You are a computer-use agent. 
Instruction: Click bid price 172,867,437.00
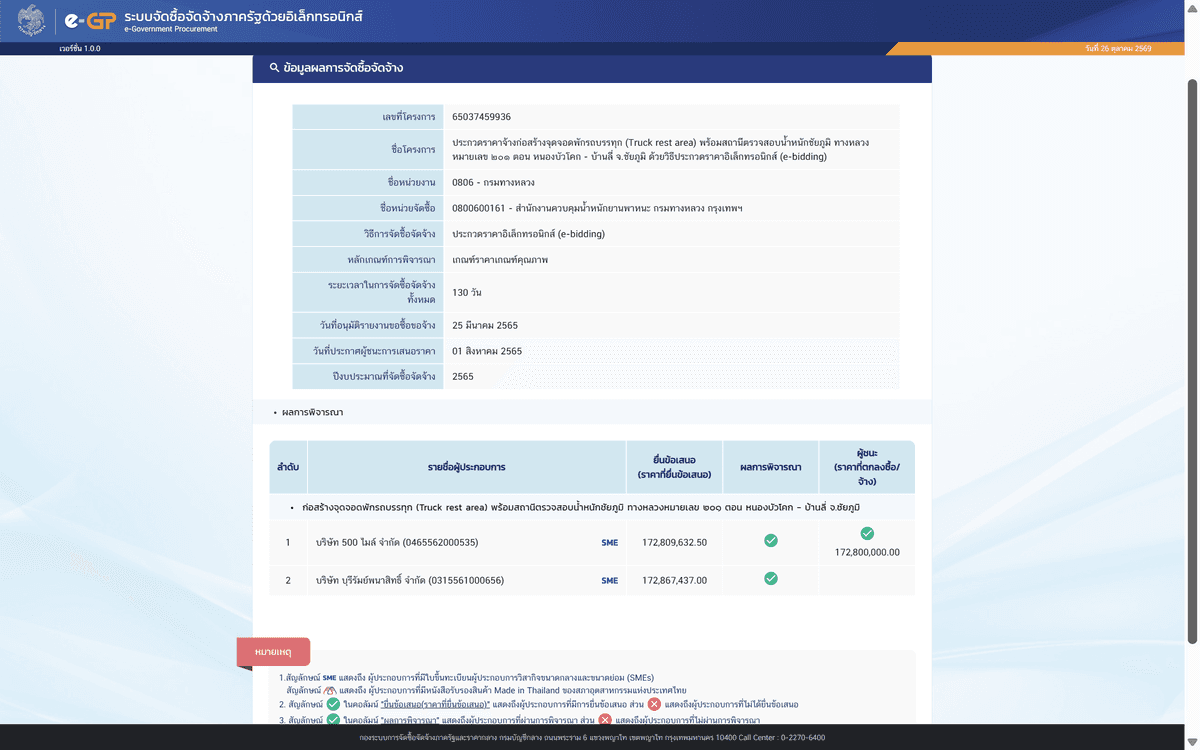(x=674, y=580)
